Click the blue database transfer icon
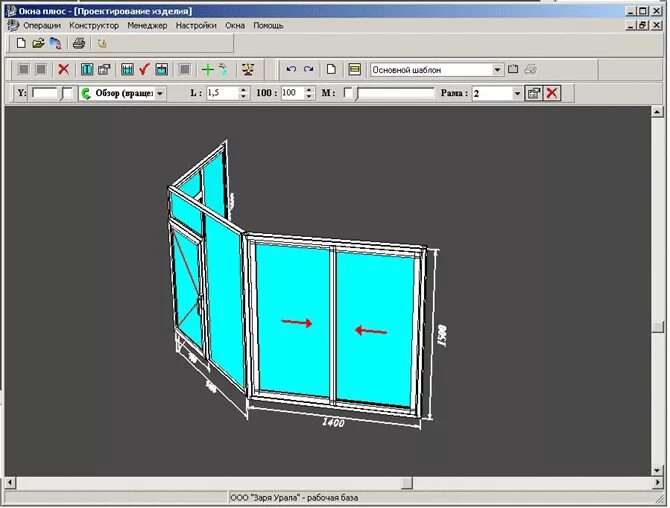Image resolution: width=670 pixels, height=508 pixels. [x=56, y=43]
